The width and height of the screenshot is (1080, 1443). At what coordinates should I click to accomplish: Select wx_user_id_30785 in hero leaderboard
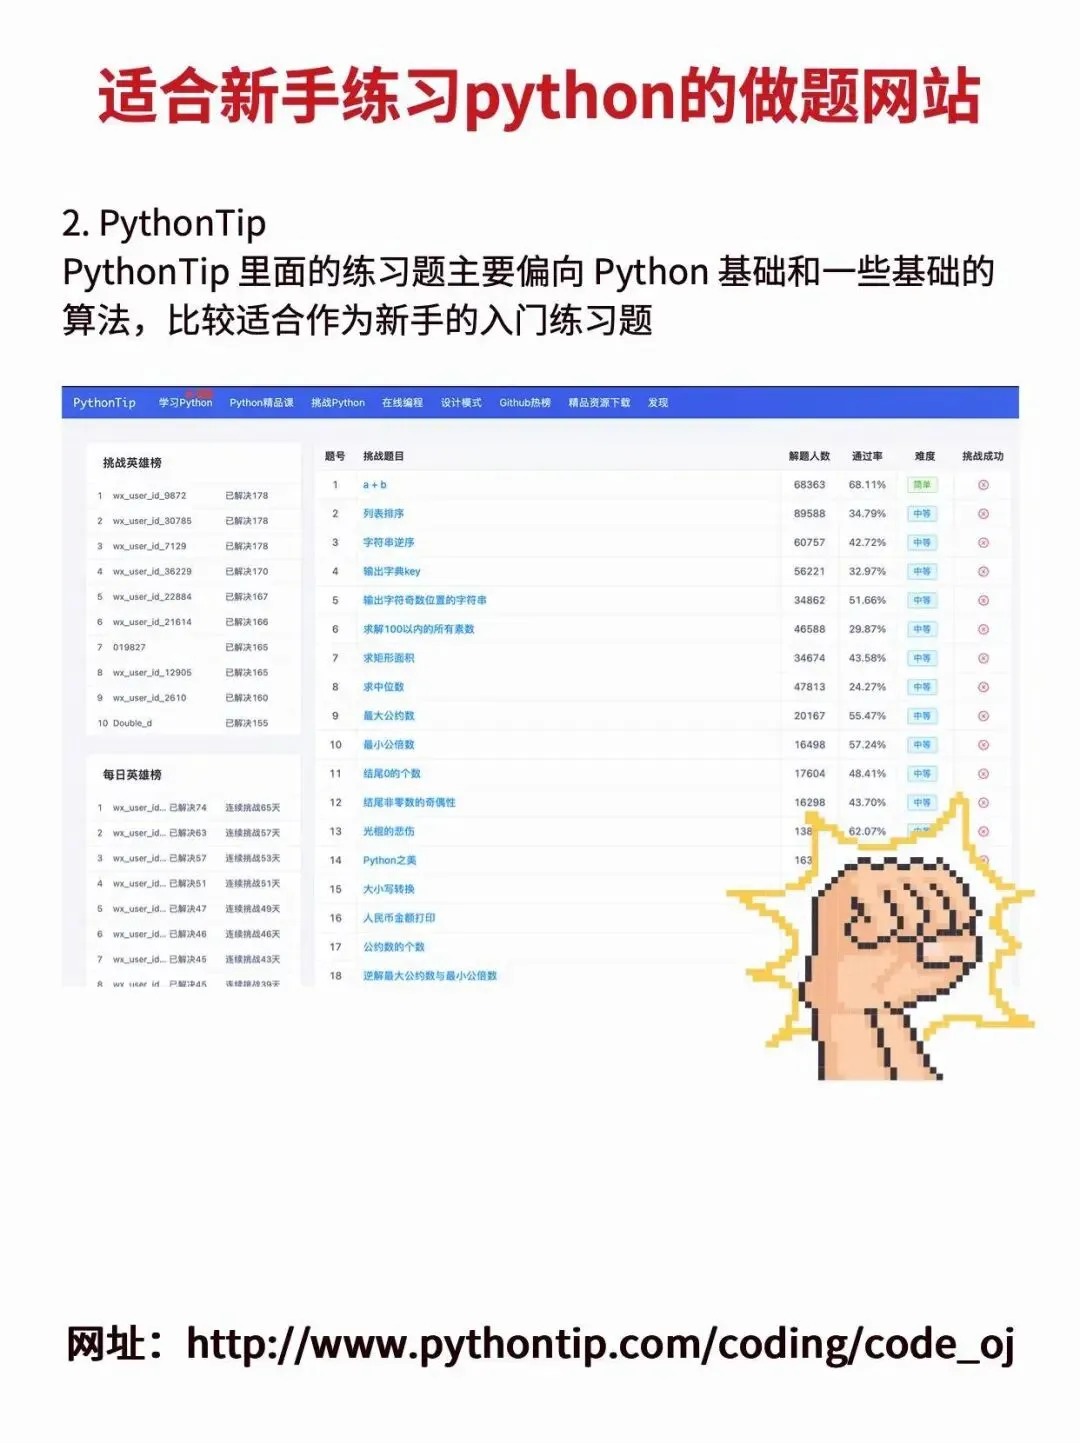pyautogui.click(x=152, y=522)
